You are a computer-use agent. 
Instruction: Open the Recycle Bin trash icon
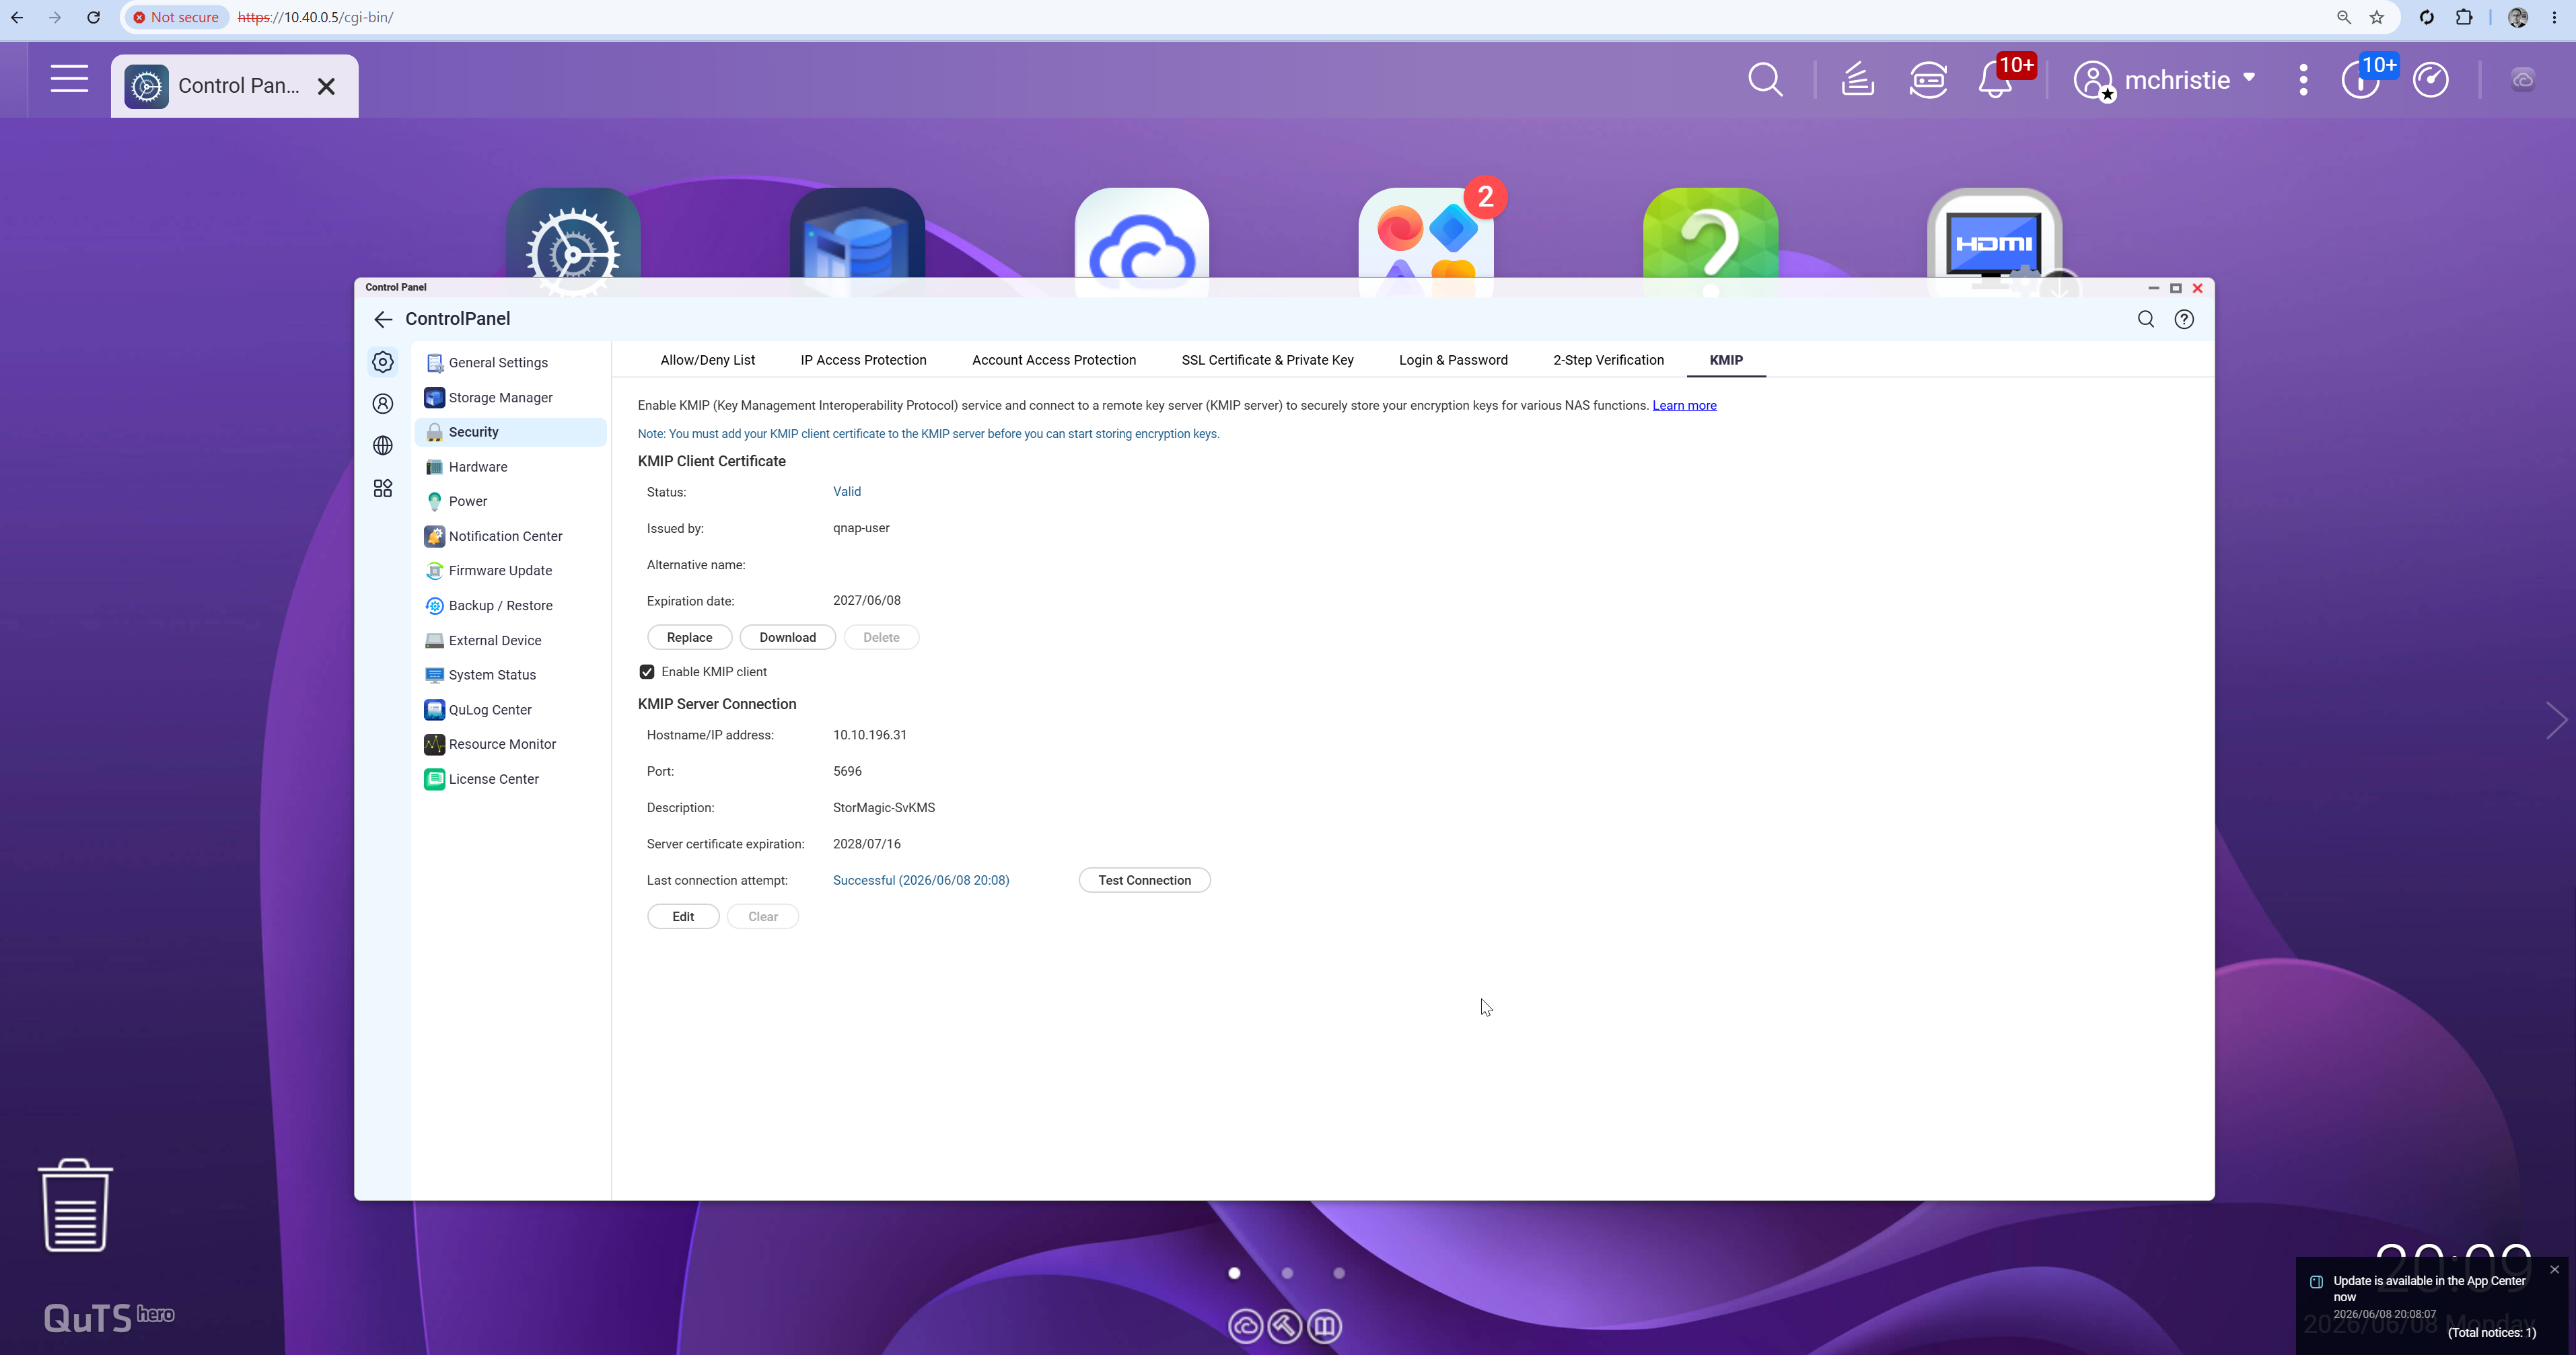[75, 1205]
